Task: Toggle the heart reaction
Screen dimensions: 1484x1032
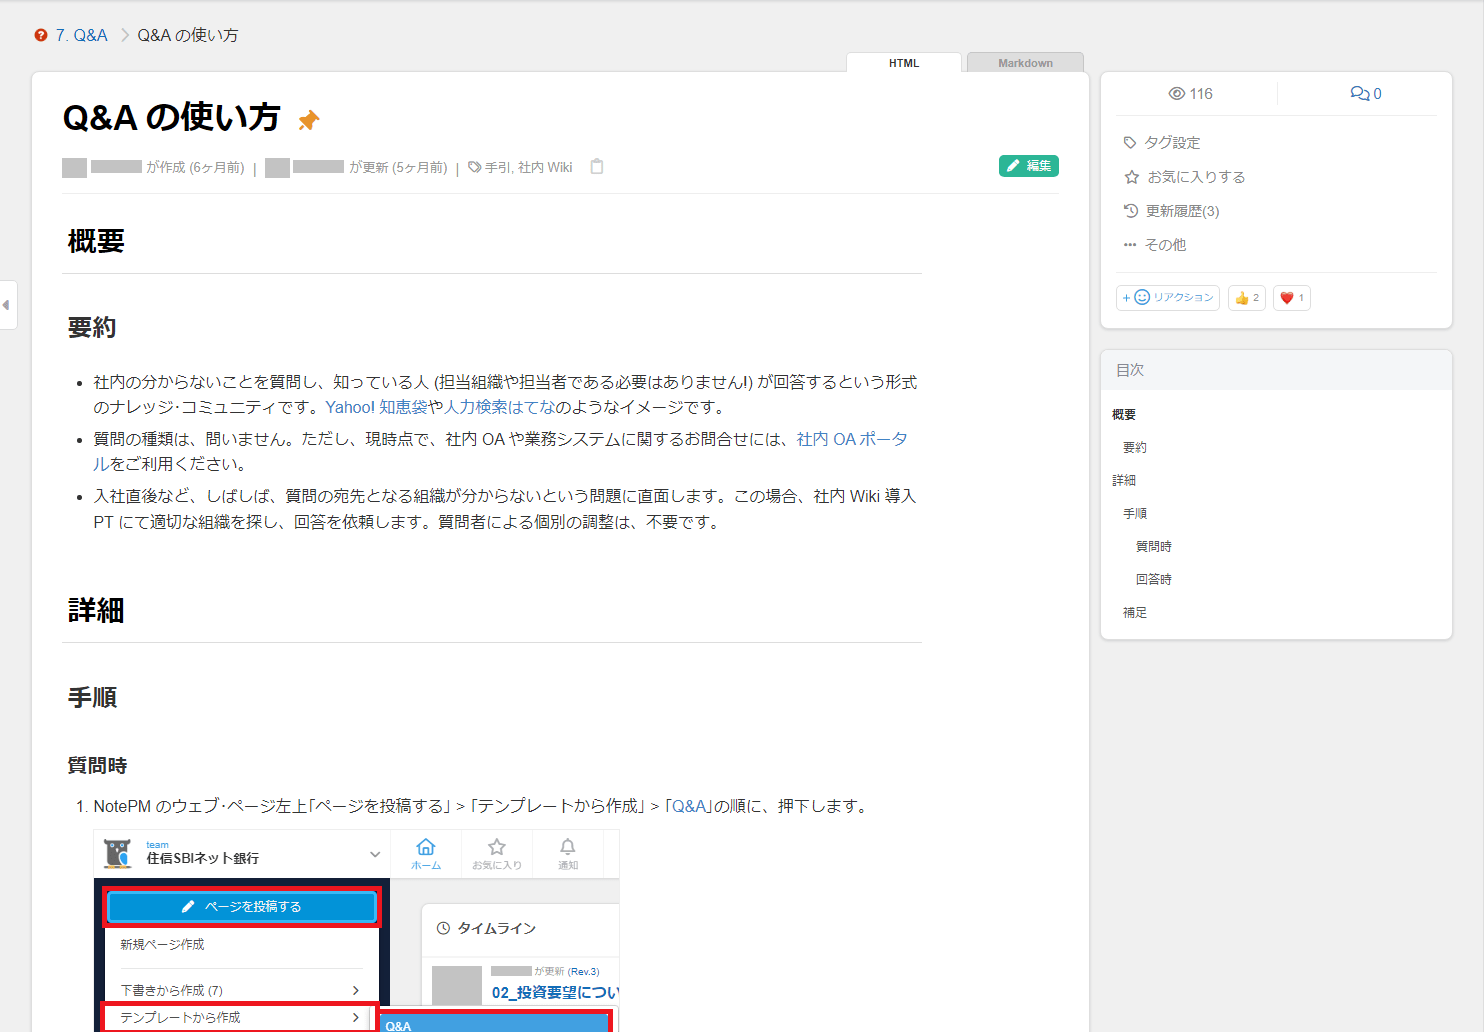Action: [1292, 298]
